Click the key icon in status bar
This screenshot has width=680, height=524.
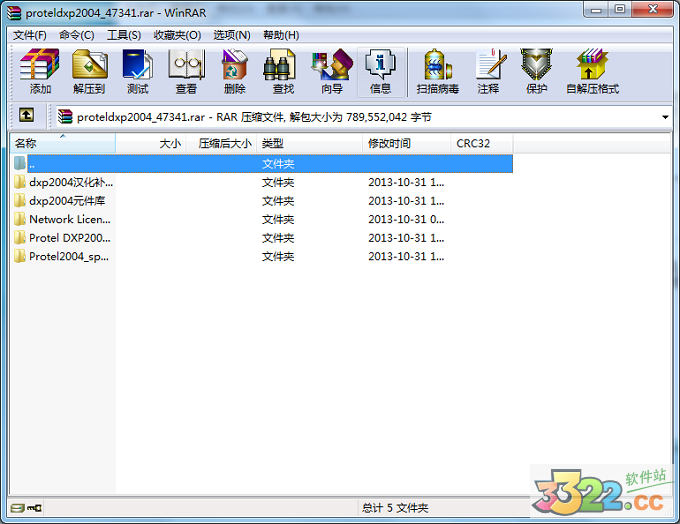click(x=34, y=508)
